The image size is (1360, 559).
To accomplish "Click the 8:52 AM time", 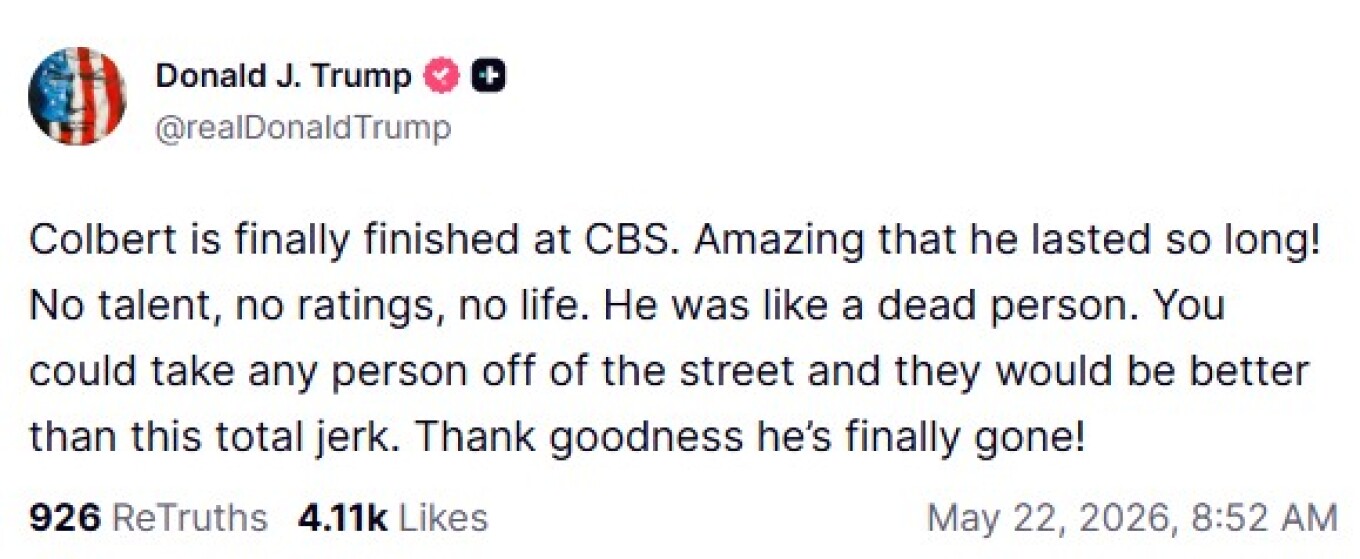I will click(1265, 517).
